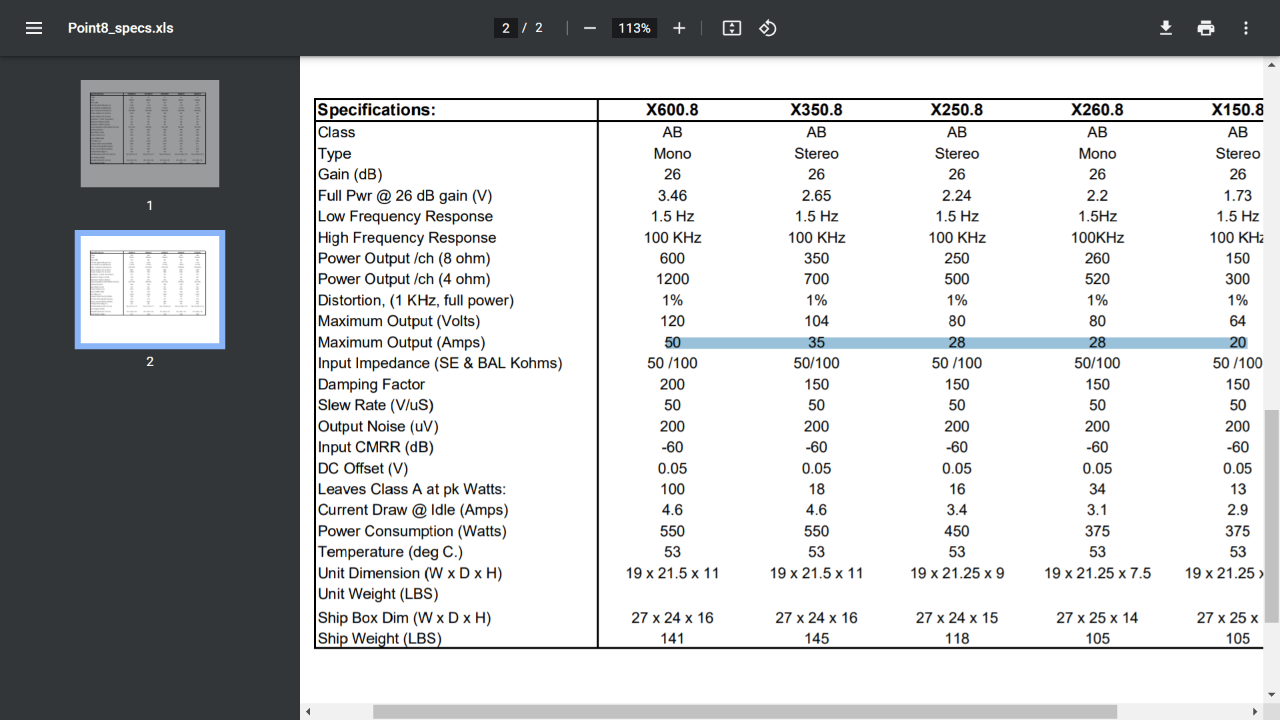Fit document to page icon

732,28
